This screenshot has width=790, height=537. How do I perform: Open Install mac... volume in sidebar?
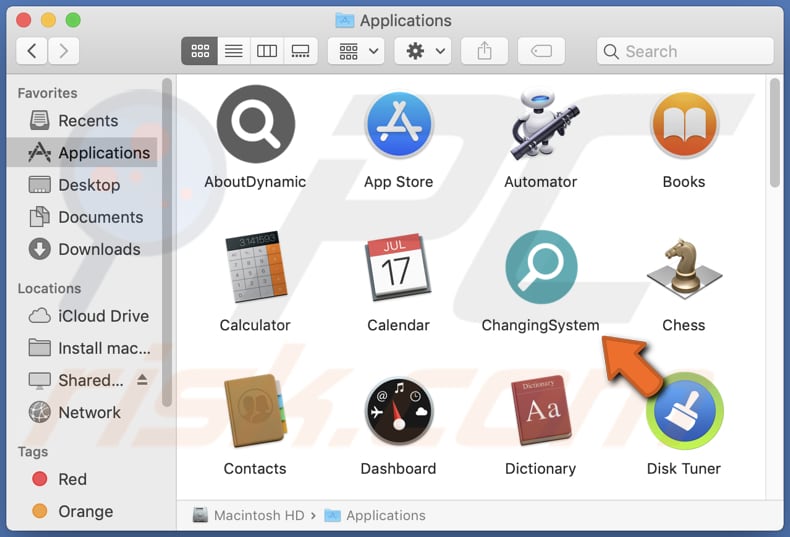click(83, 348)
